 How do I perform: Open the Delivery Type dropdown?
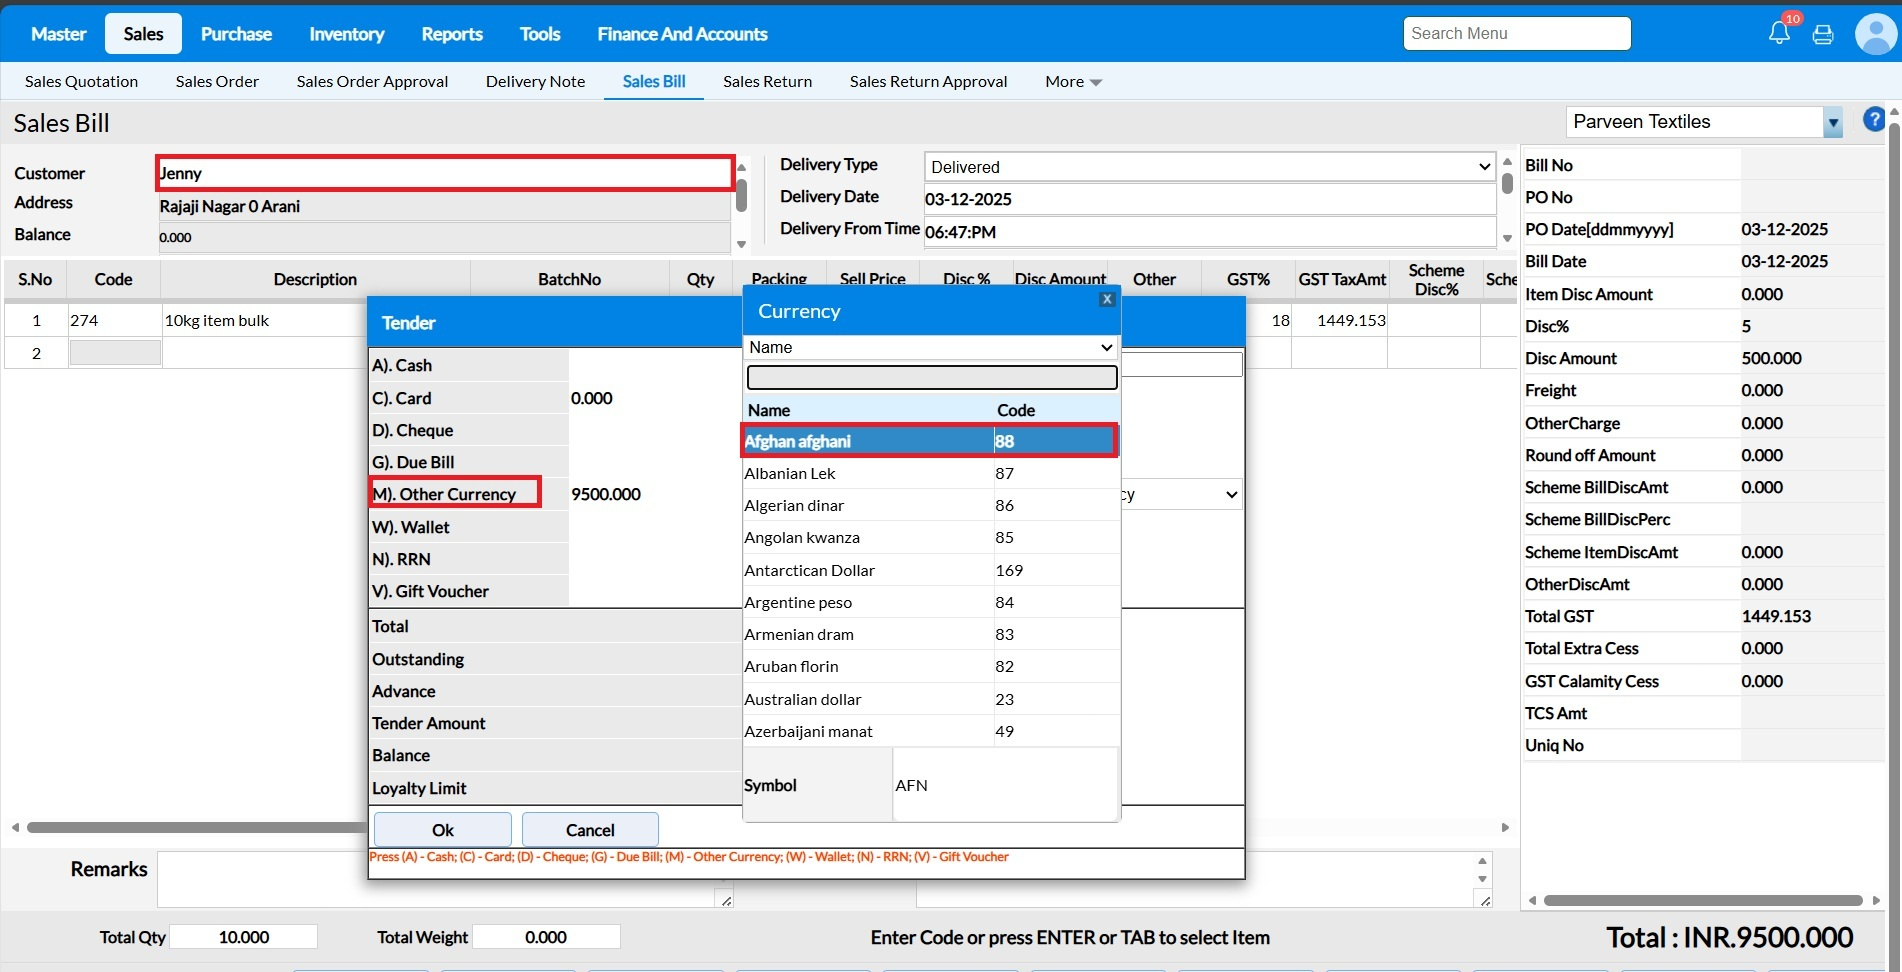click(1209, 167)
